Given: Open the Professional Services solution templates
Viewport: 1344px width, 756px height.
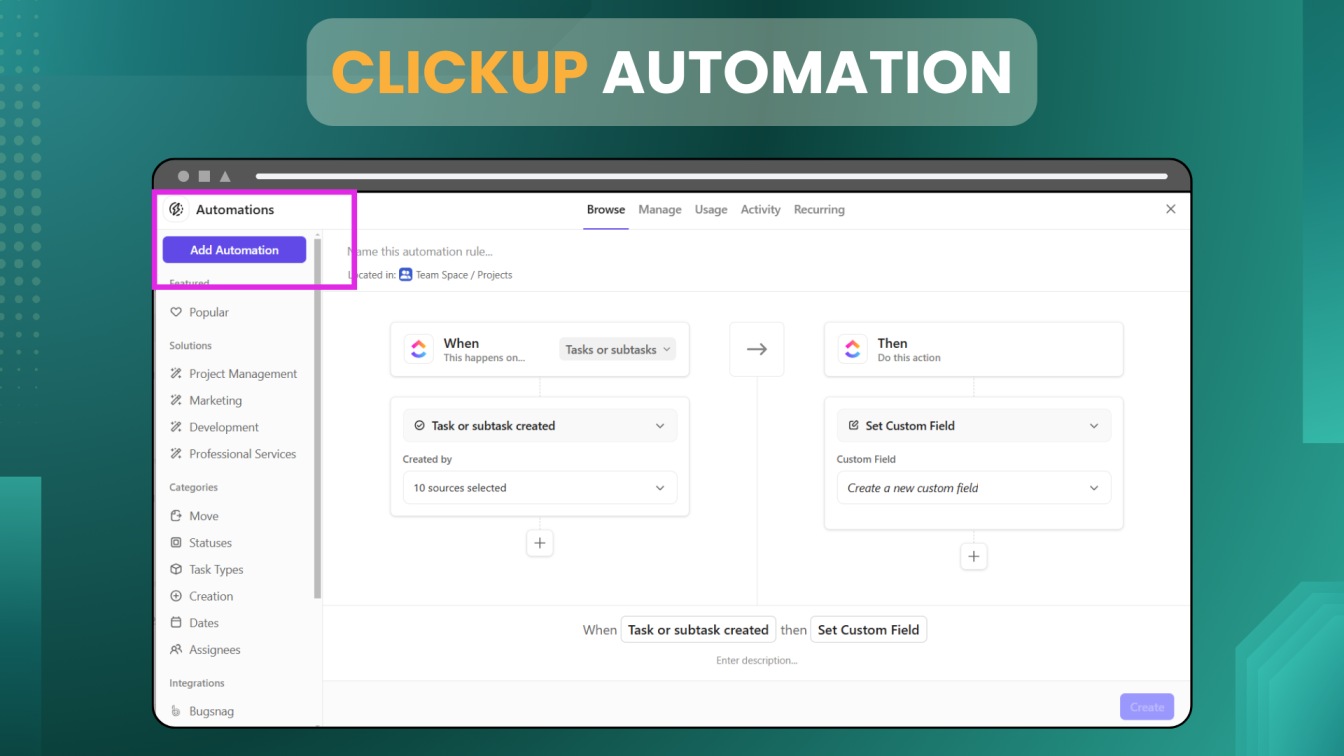Looking at the screenshot, I should coord(243,454).
